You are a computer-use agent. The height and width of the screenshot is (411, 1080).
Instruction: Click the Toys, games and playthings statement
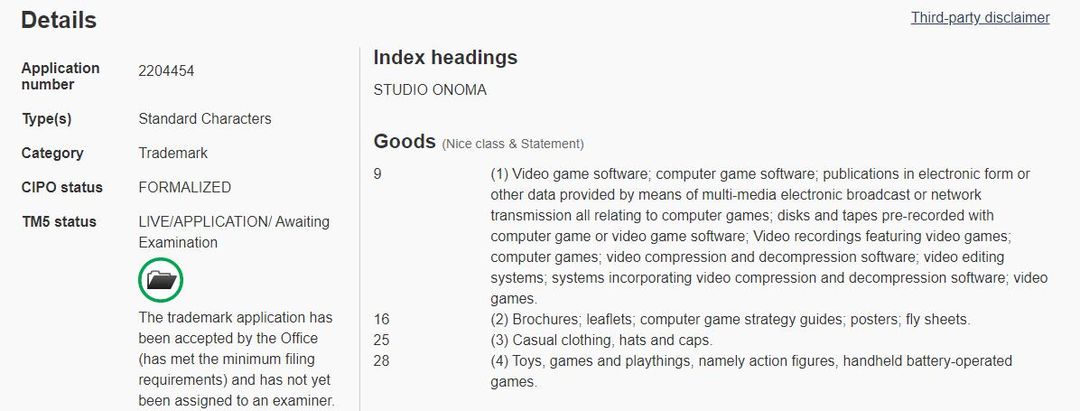click(751, 371)
